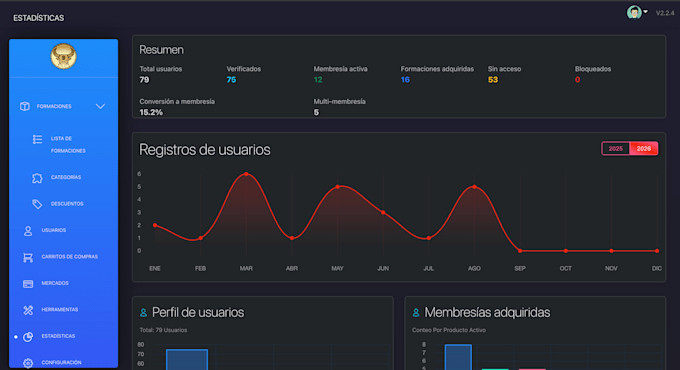Click the Mercados card icon
680x370 pixels.
pos(28,284)
